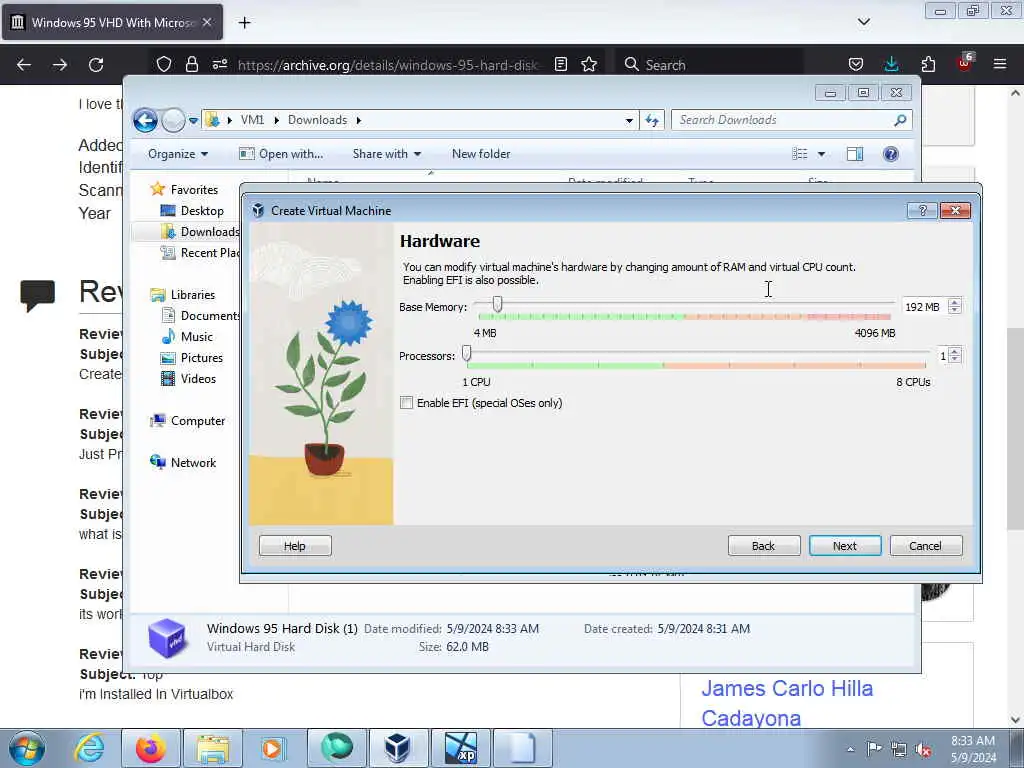Close the Create Virtual Machine dialog
The width and height of the screenshot is (1024, 768).
click(955, 210)
